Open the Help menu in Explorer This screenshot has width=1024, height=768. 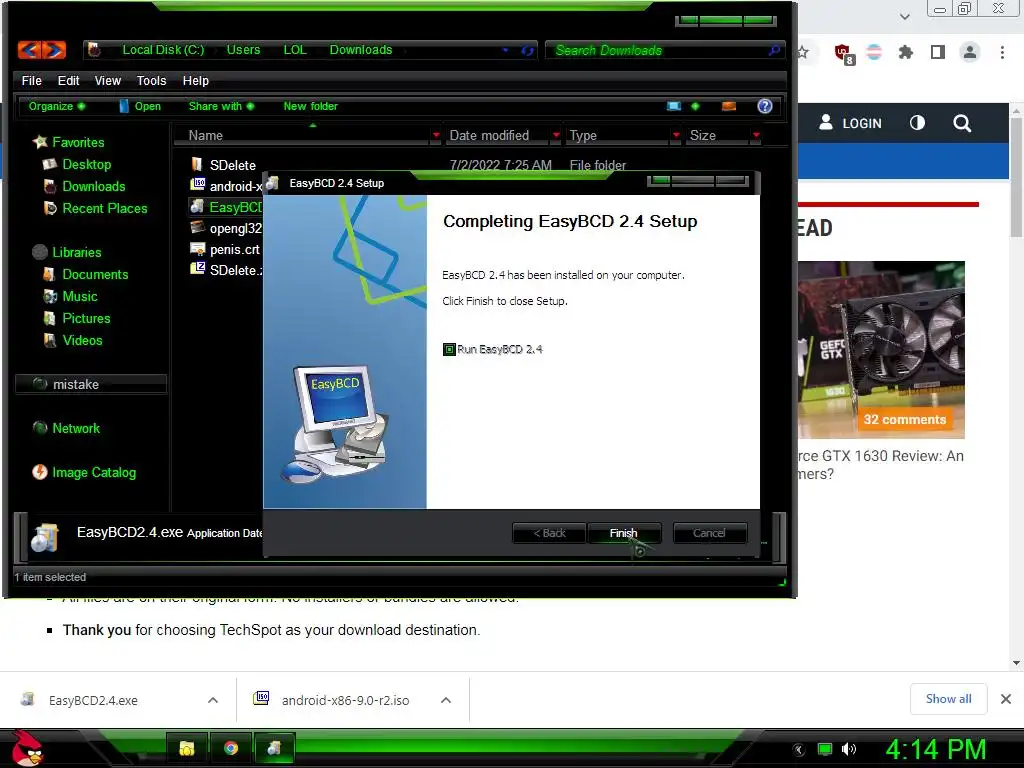coord(195,80)
